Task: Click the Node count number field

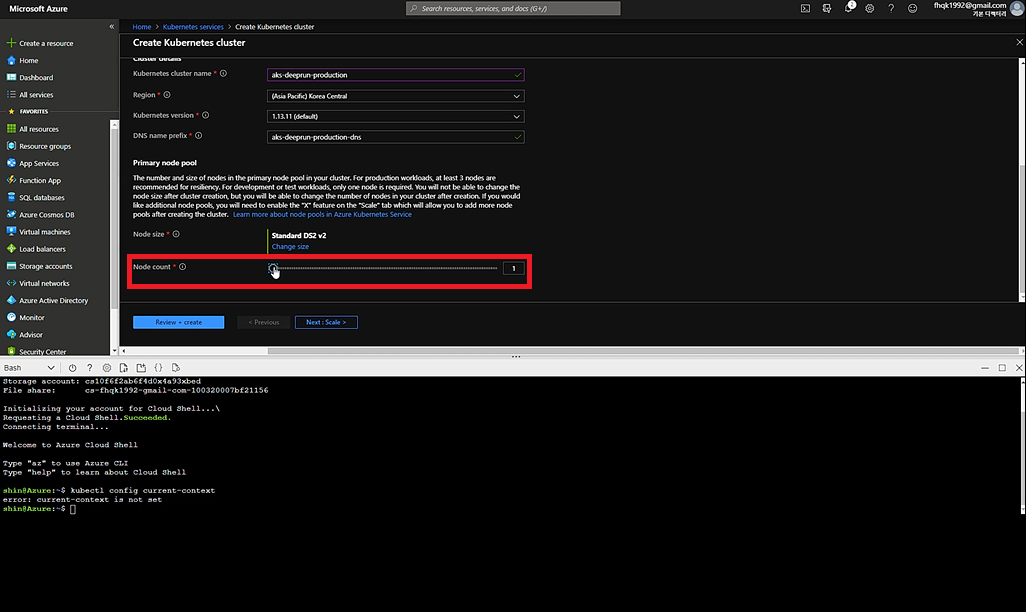Action: click(x=514, y=268)
